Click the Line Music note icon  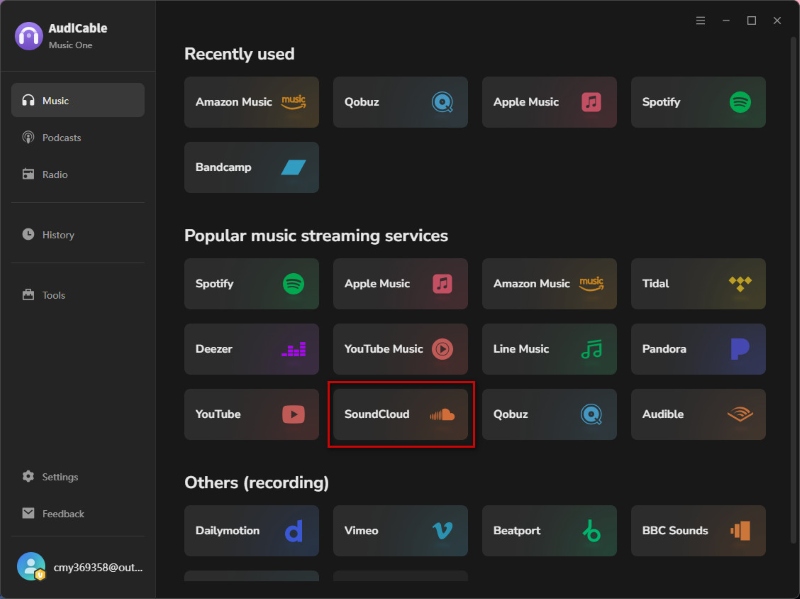pyautogui.click(x=592, y=350)
